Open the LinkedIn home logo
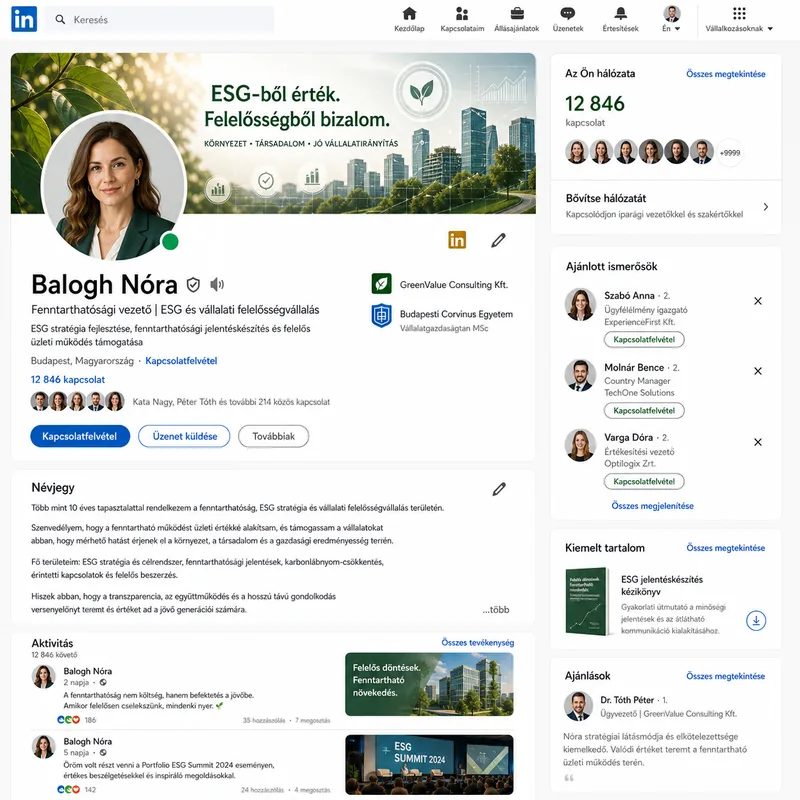Viewport: 800px width, 800px height. point(24,19)
